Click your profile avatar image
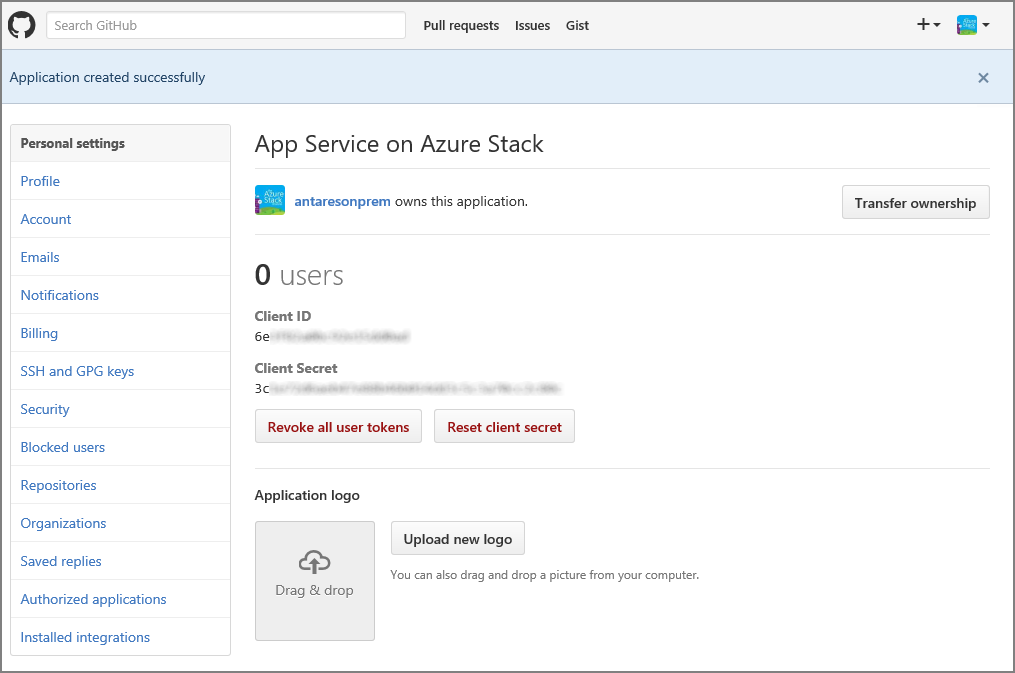The image size is (1015, 673). [968, 24]
